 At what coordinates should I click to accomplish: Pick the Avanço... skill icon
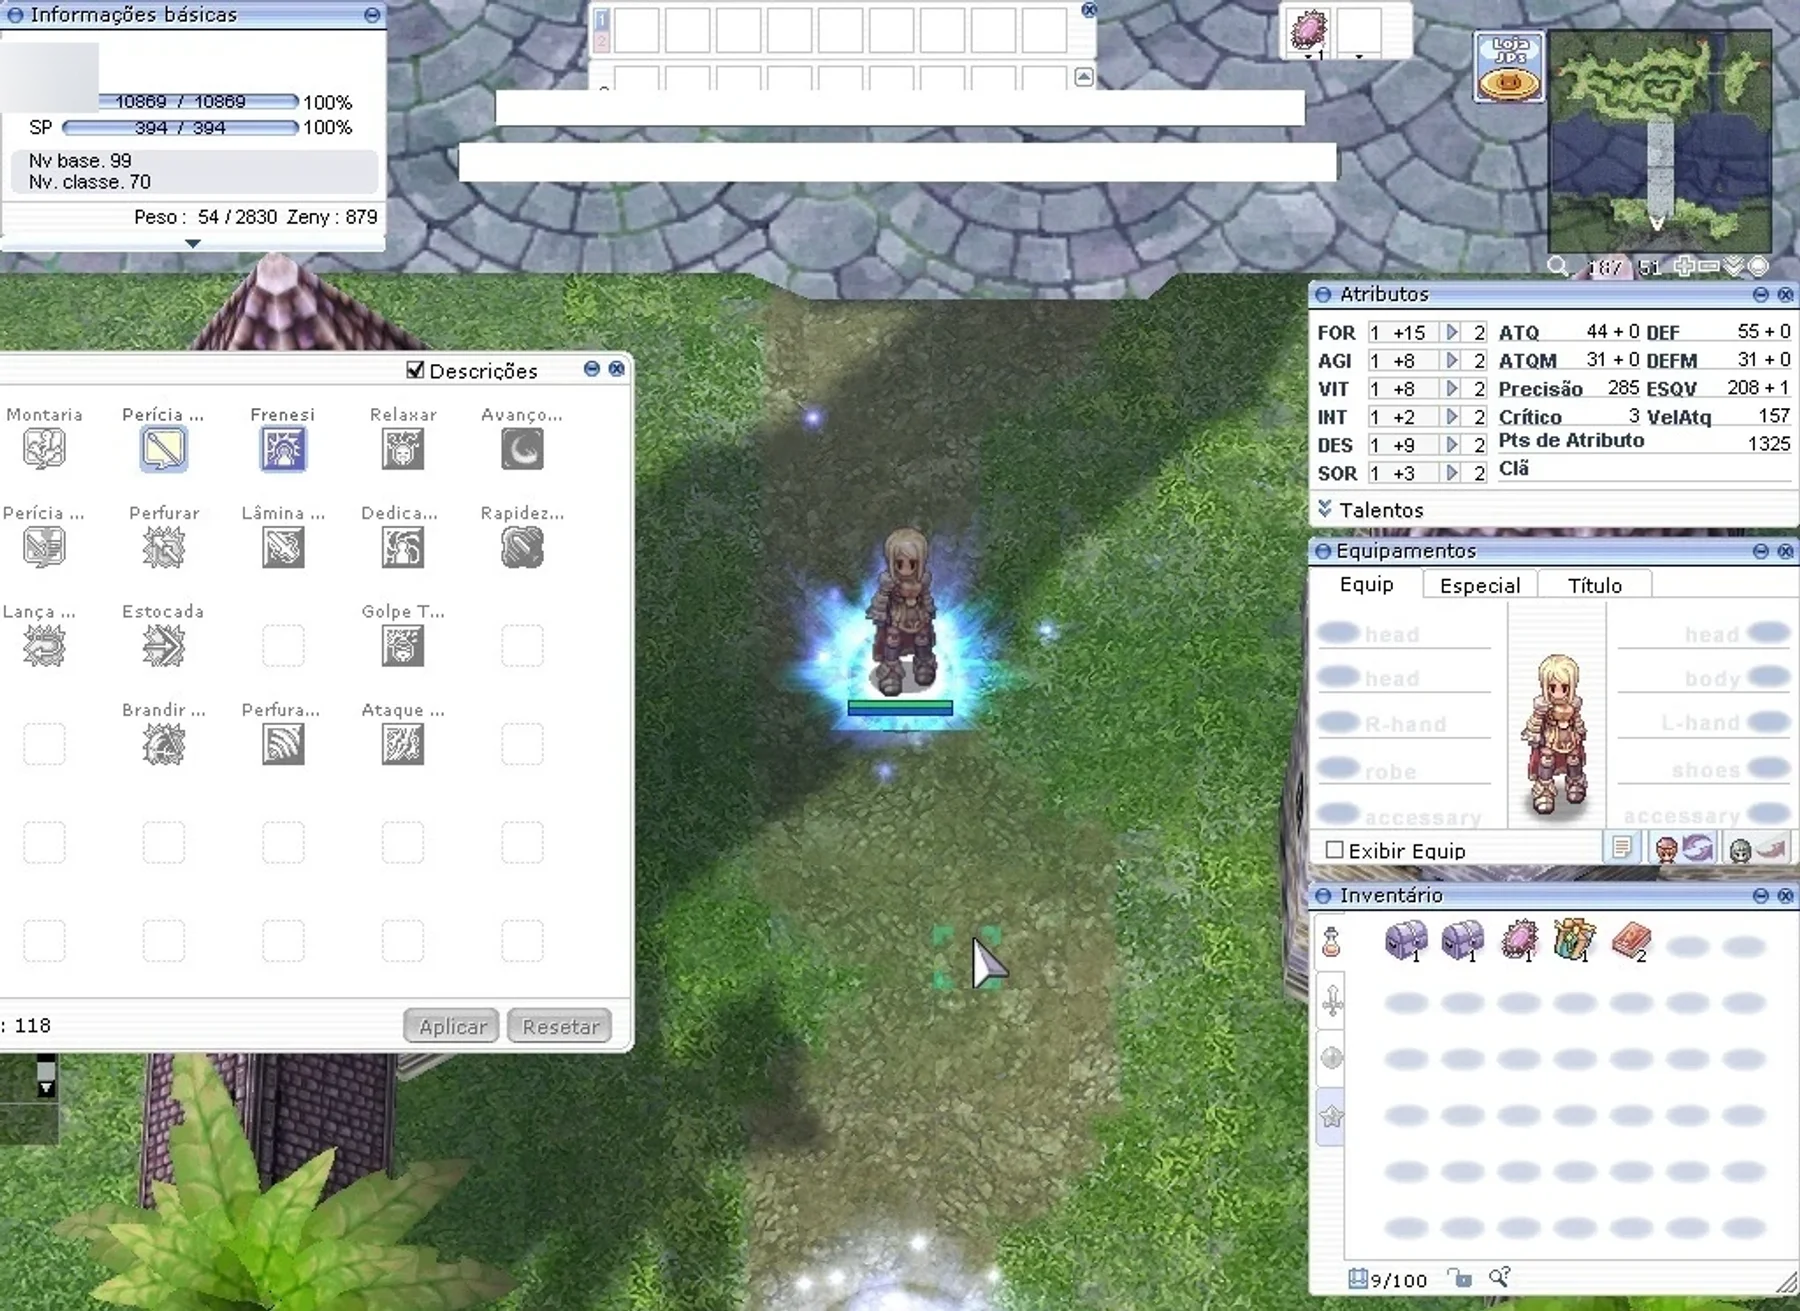pos(522,449)
